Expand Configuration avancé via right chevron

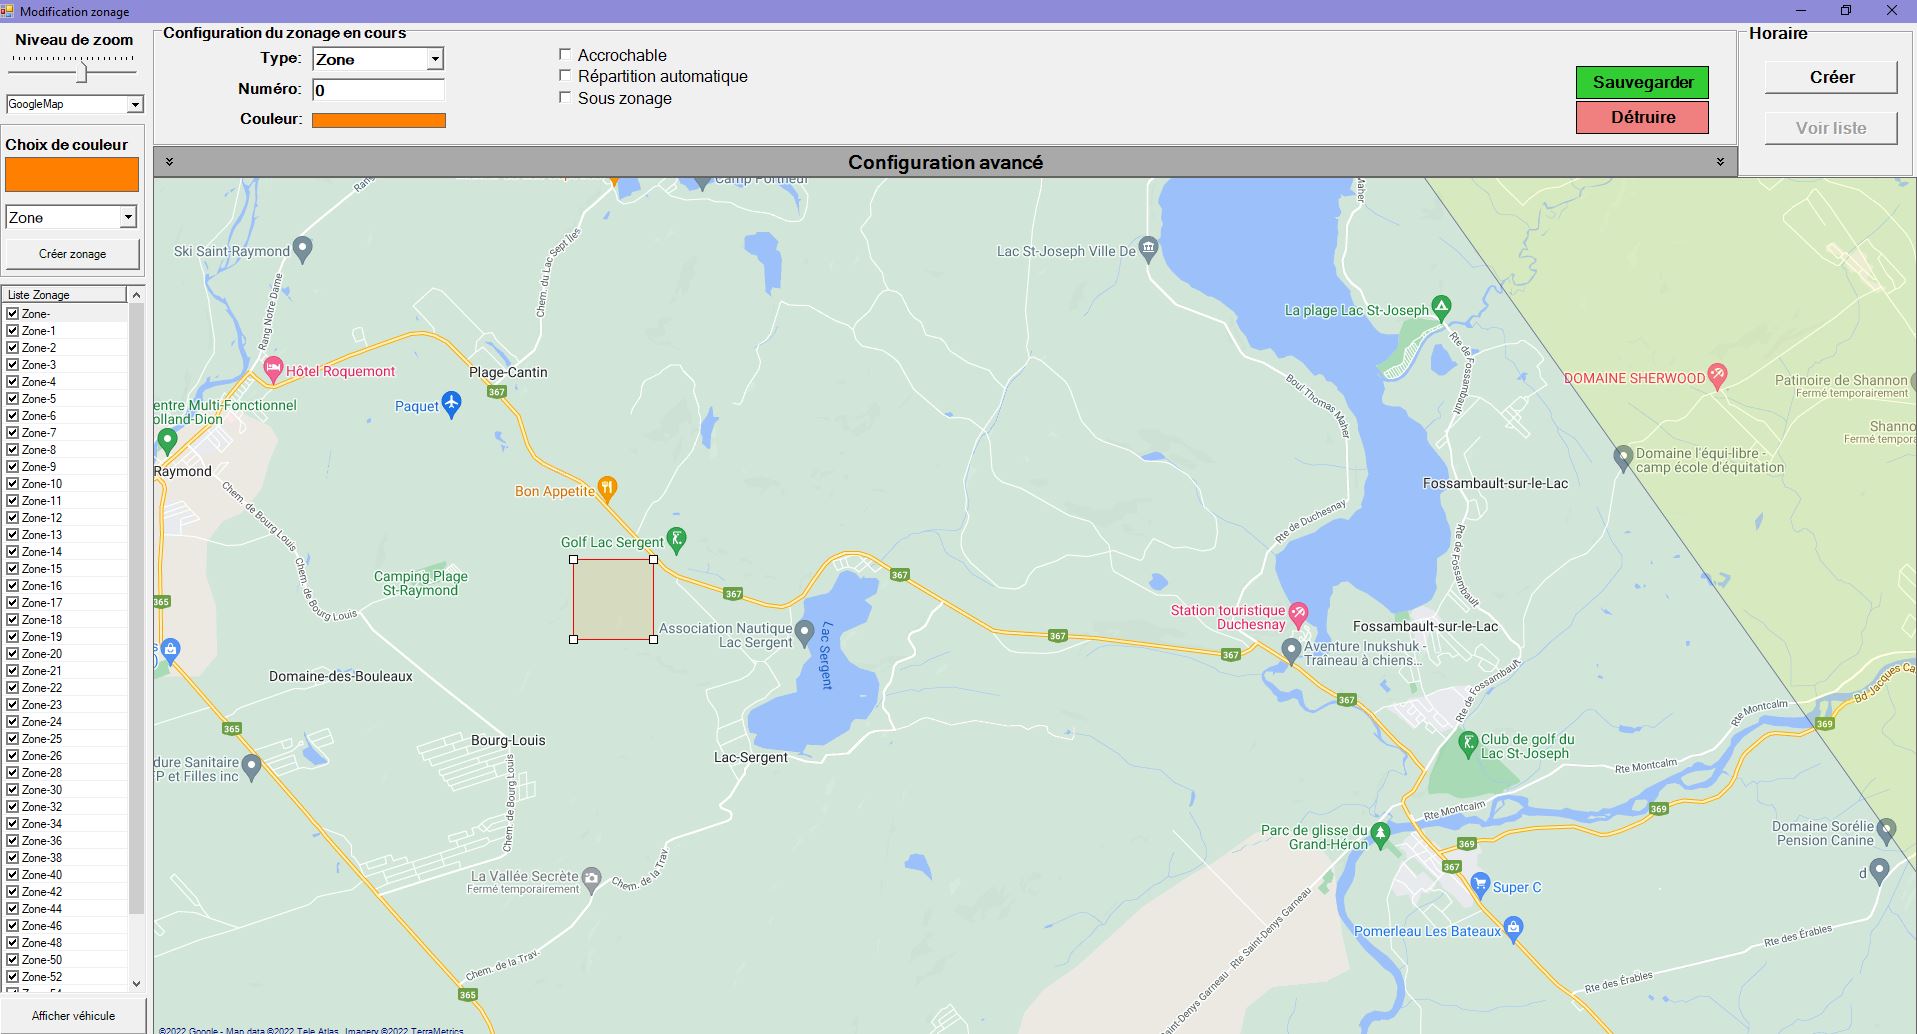pyautogui.click(x=1720, y=161)
